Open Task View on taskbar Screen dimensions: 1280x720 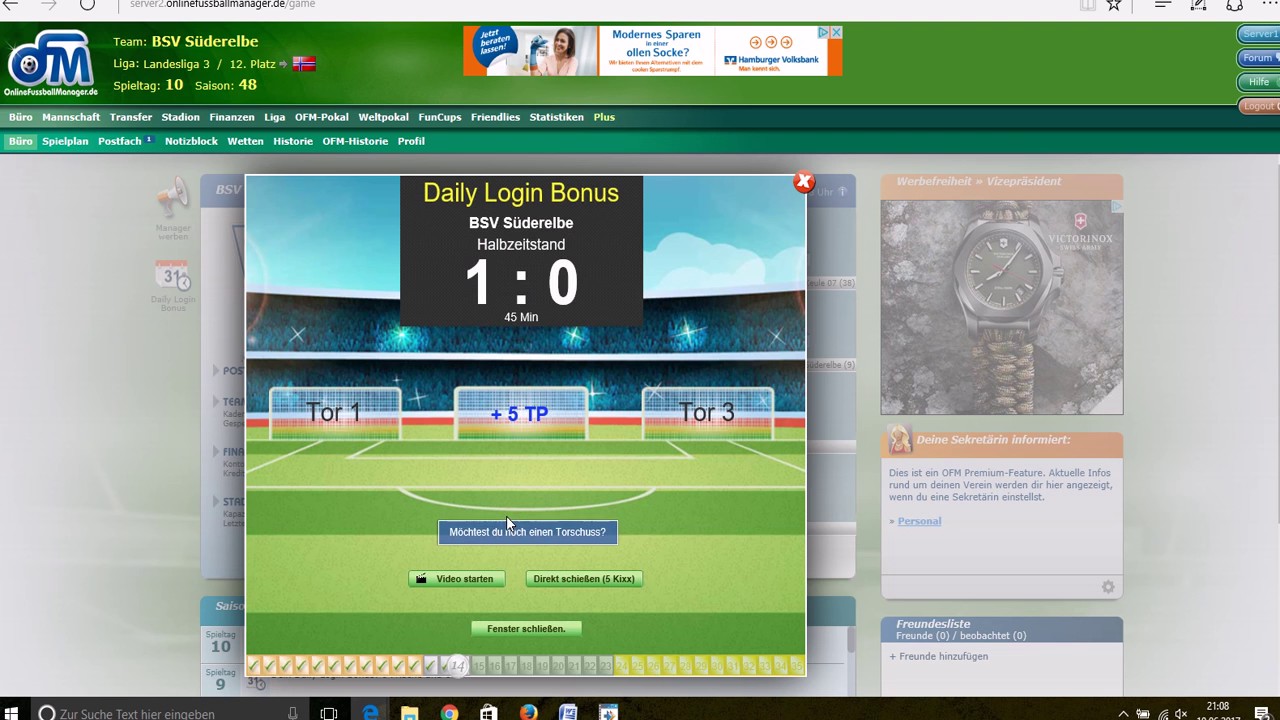pyautogui.click(x=329, y=713)
